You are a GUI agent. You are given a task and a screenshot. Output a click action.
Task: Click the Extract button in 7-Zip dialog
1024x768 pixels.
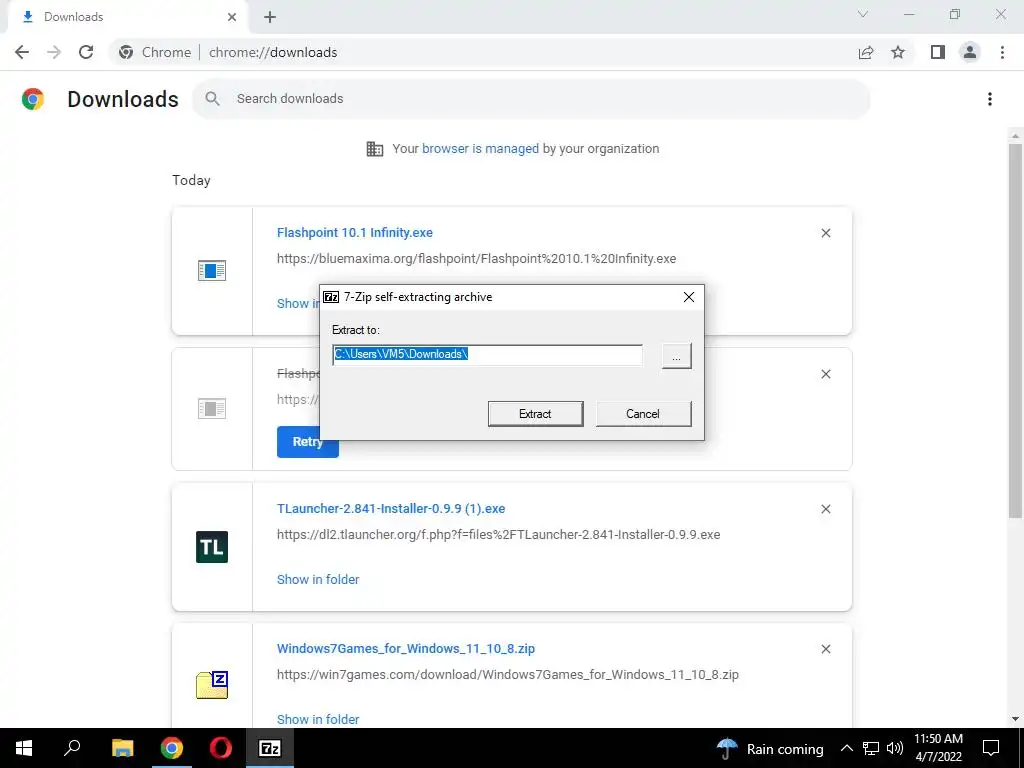pyautogui.click(x=536, y=414)
